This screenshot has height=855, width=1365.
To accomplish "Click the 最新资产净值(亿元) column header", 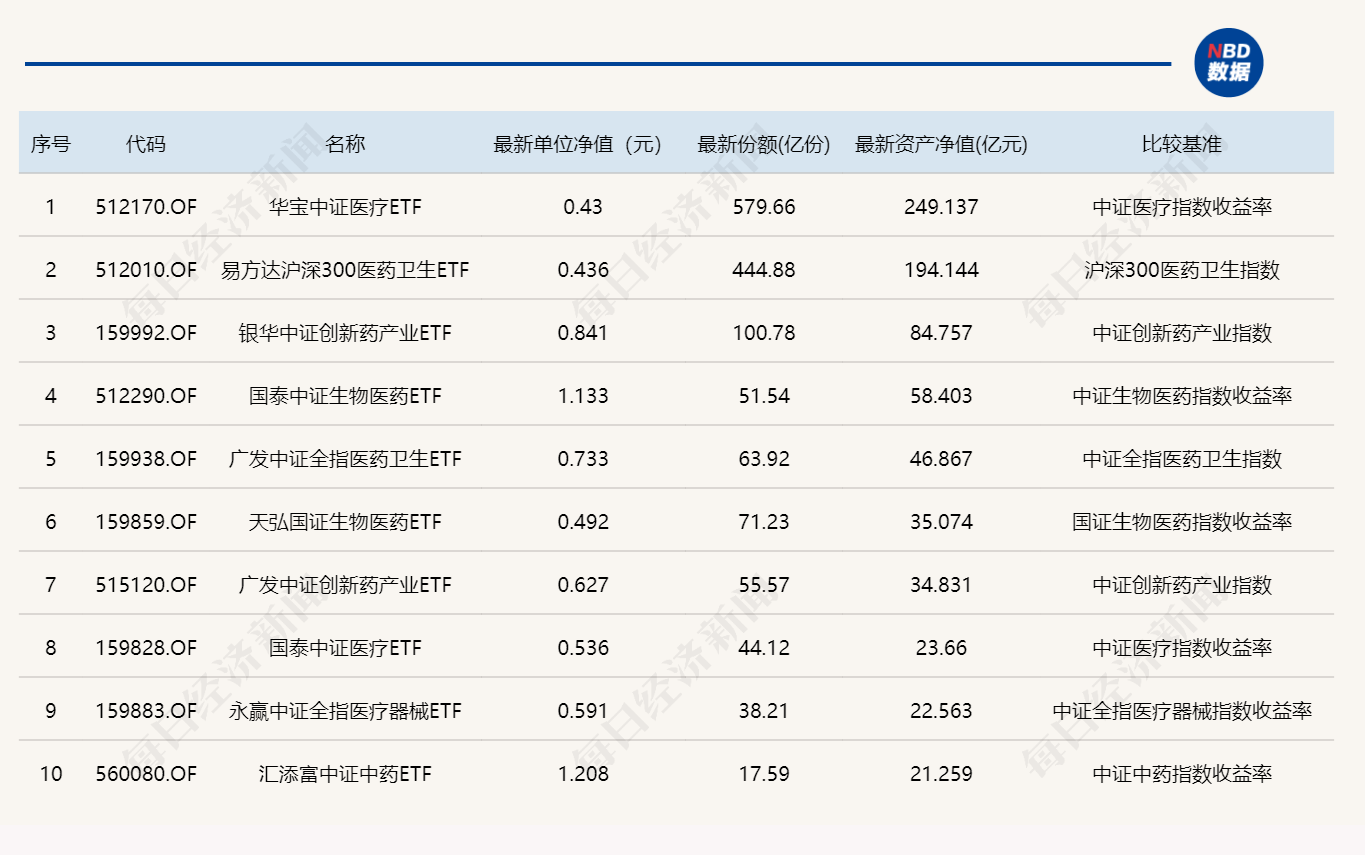I will 941,144.
